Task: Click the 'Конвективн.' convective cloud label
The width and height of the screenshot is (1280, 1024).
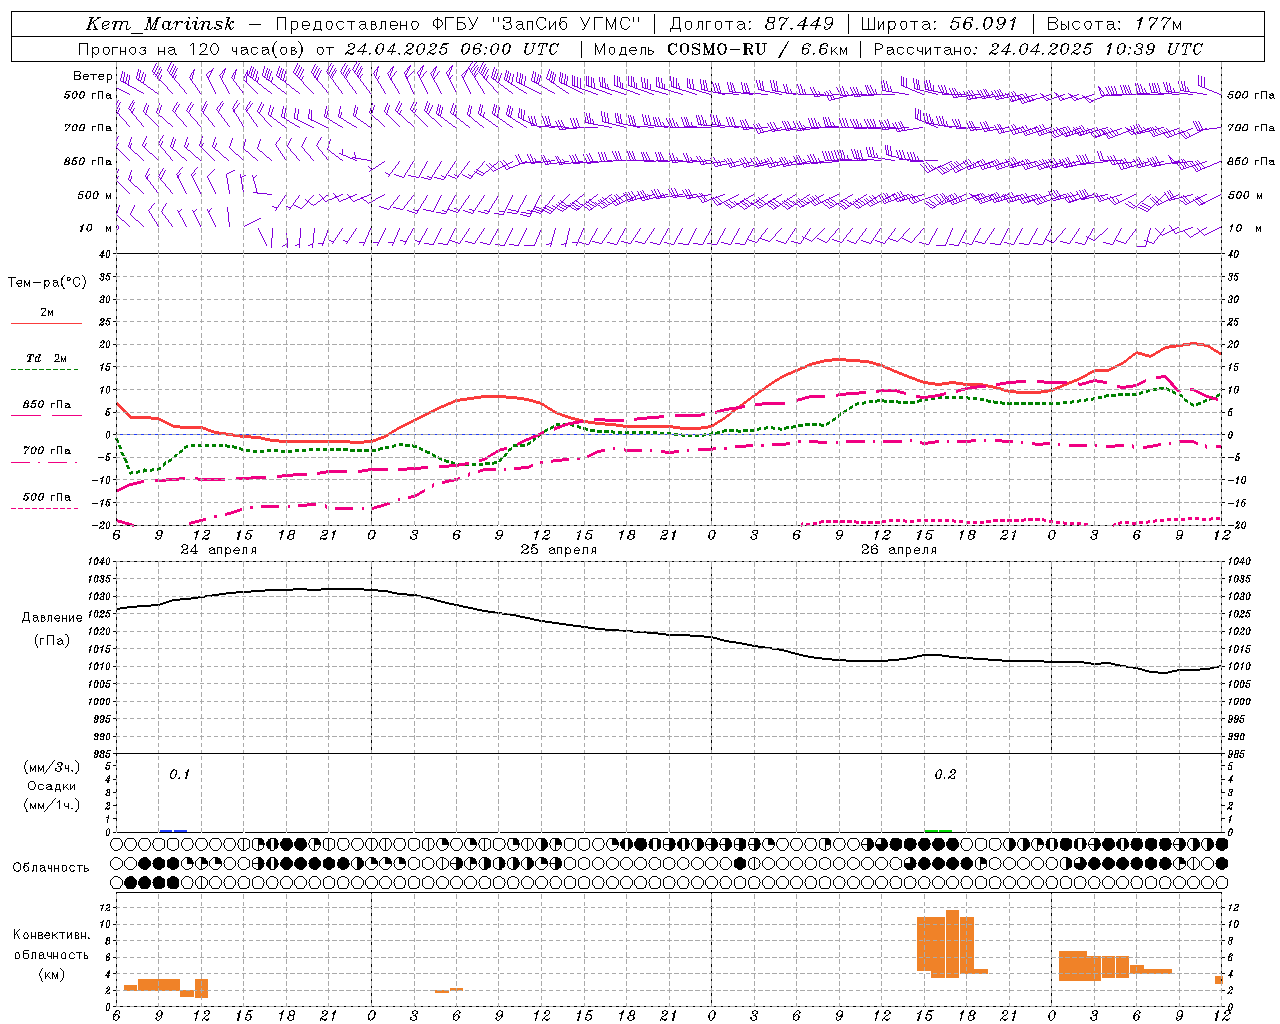Action: point(52,935)
